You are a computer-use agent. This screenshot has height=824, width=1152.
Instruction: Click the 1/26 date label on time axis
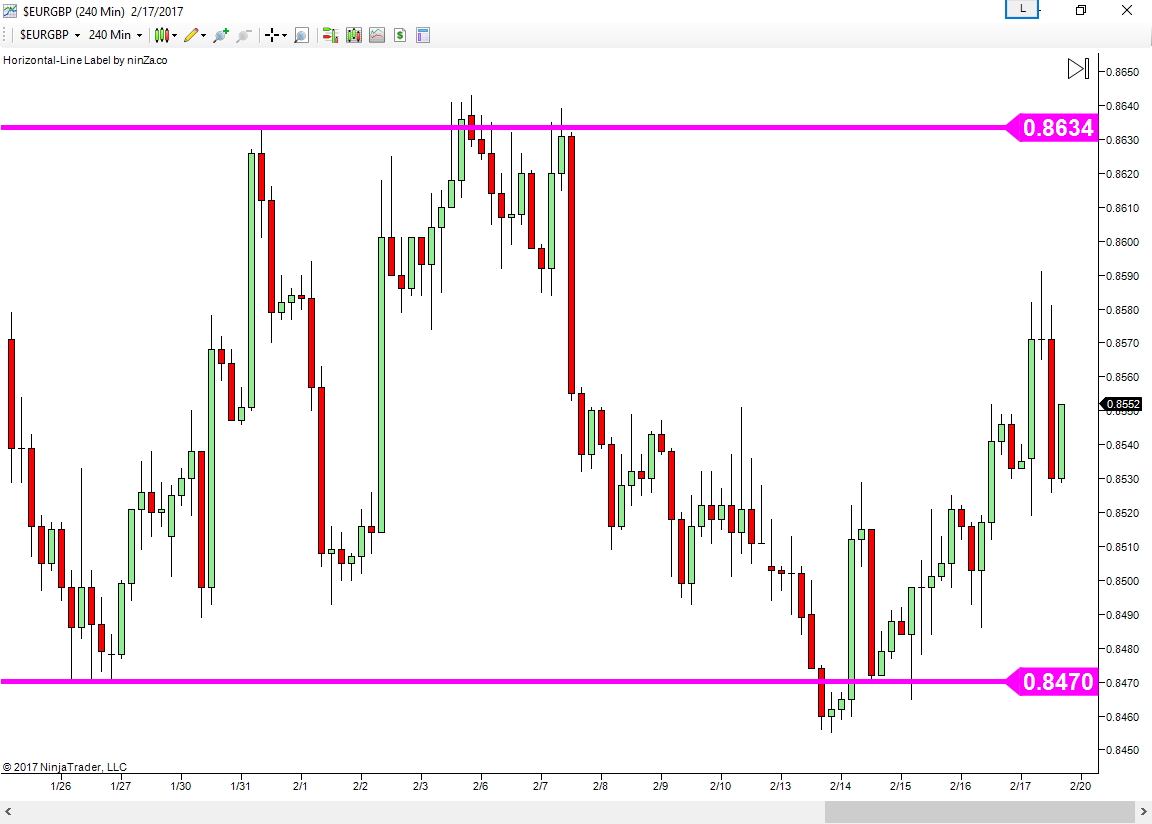point(60,786)
